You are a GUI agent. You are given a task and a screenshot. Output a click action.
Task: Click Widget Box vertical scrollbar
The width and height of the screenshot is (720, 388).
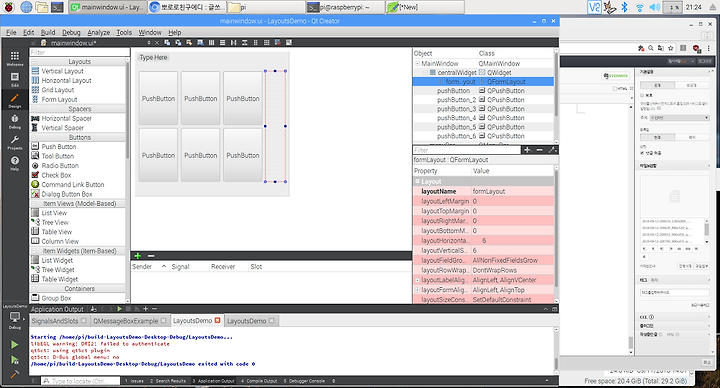(127, 179)
